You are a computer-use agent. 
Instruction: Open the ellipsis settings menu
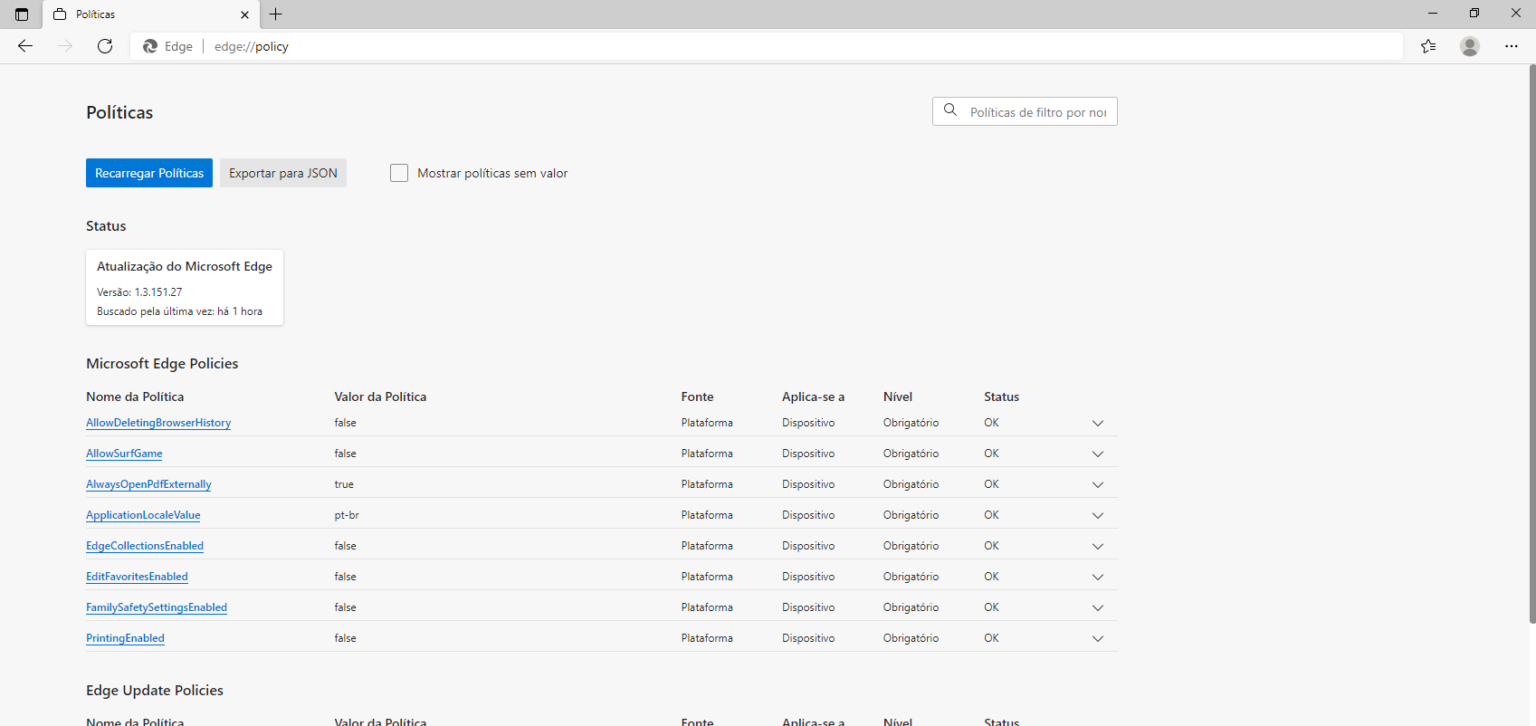tap(1511, 46)
